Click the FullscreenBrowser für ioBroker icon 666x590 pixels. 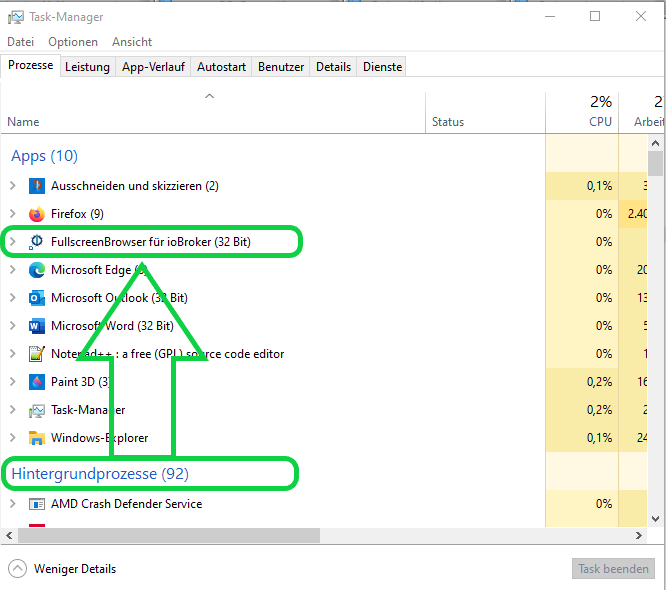point(37,242)
